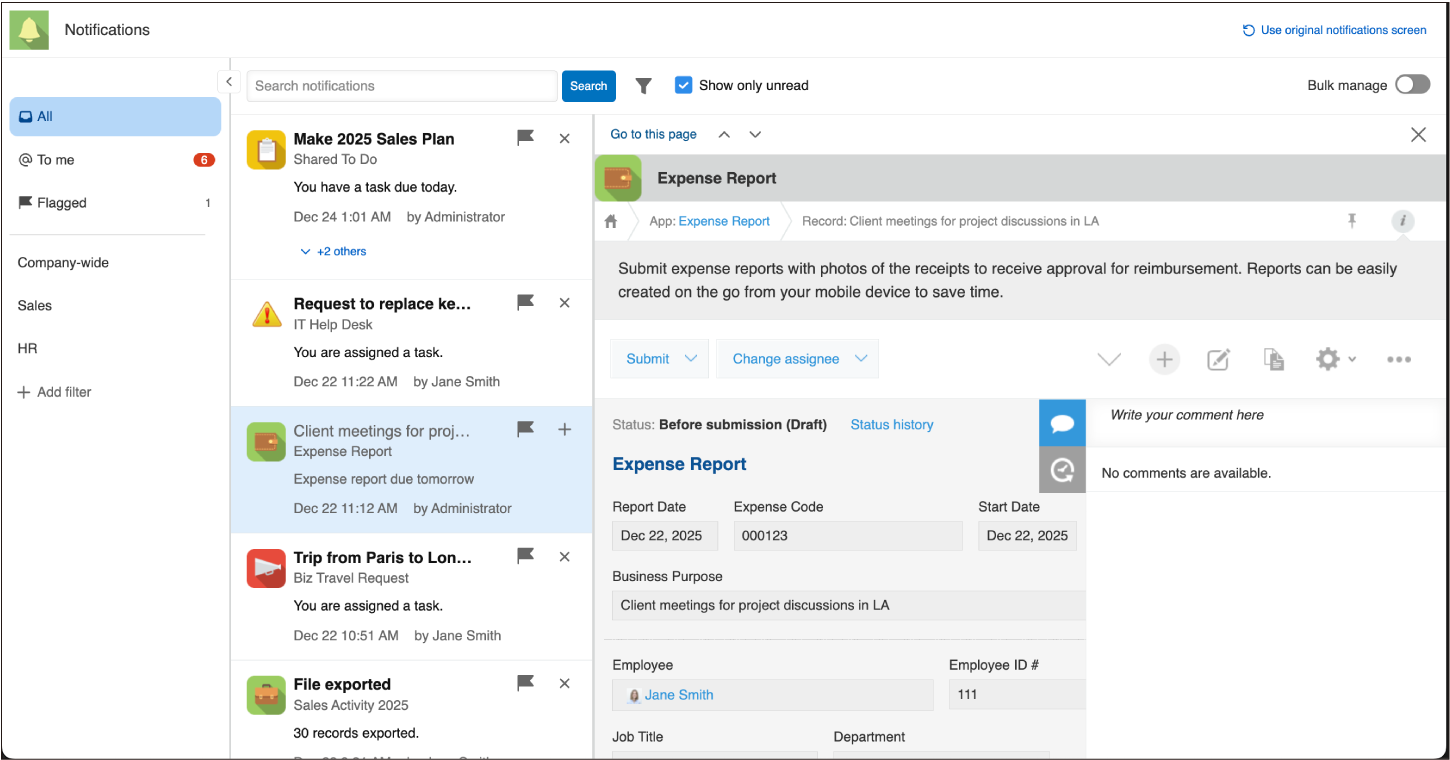The height and width of the screenshot is (760, 1450).
Task: Open the comments speech bubble icon
Action: (1062, 424)
